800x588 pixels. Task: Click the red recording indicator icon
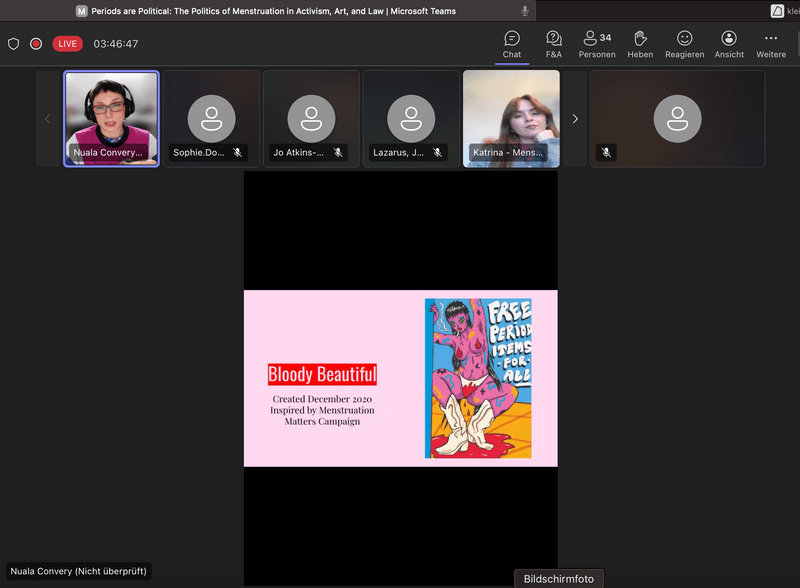(x=36, y=44)
